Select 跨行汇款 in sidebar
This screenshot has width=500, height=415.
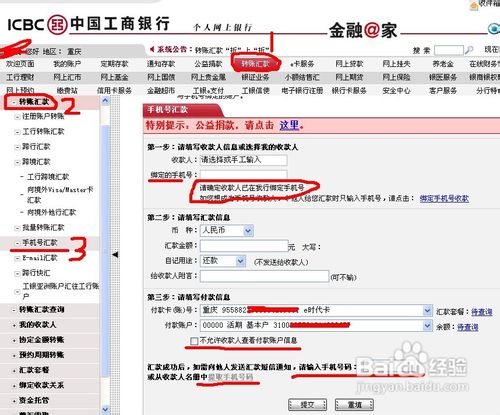coord(36,147)
